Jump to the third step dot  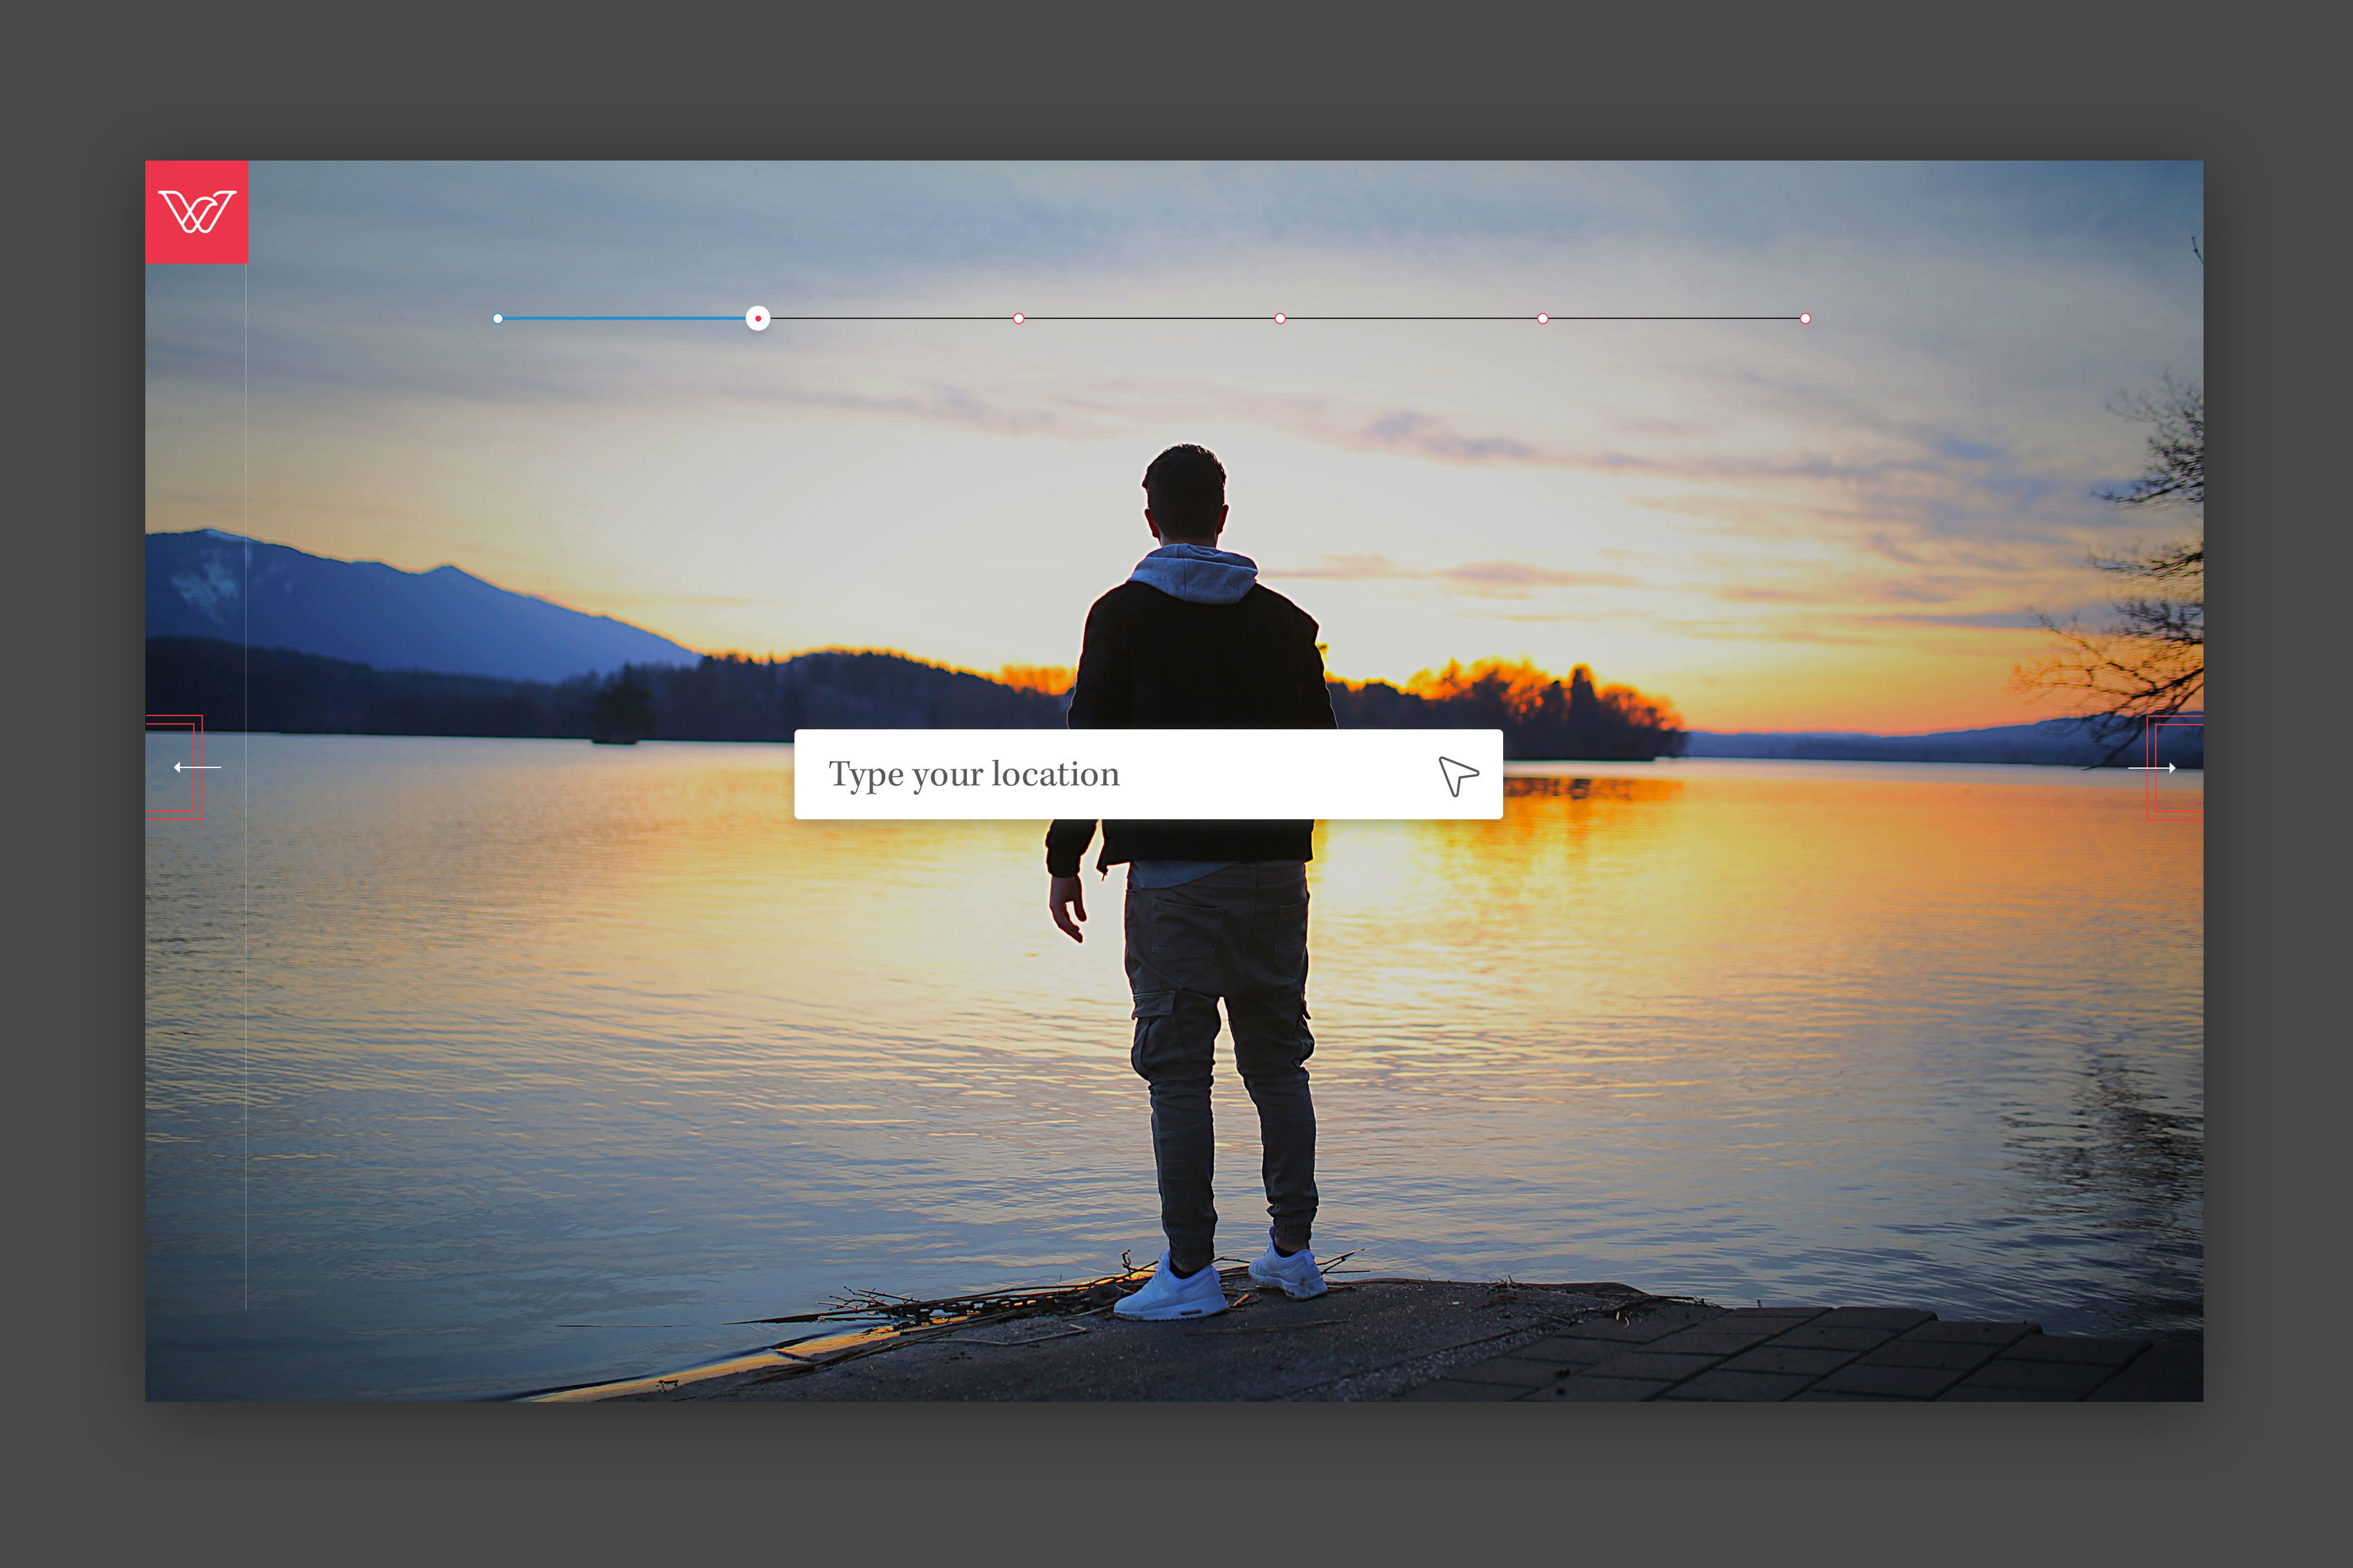1018,319
